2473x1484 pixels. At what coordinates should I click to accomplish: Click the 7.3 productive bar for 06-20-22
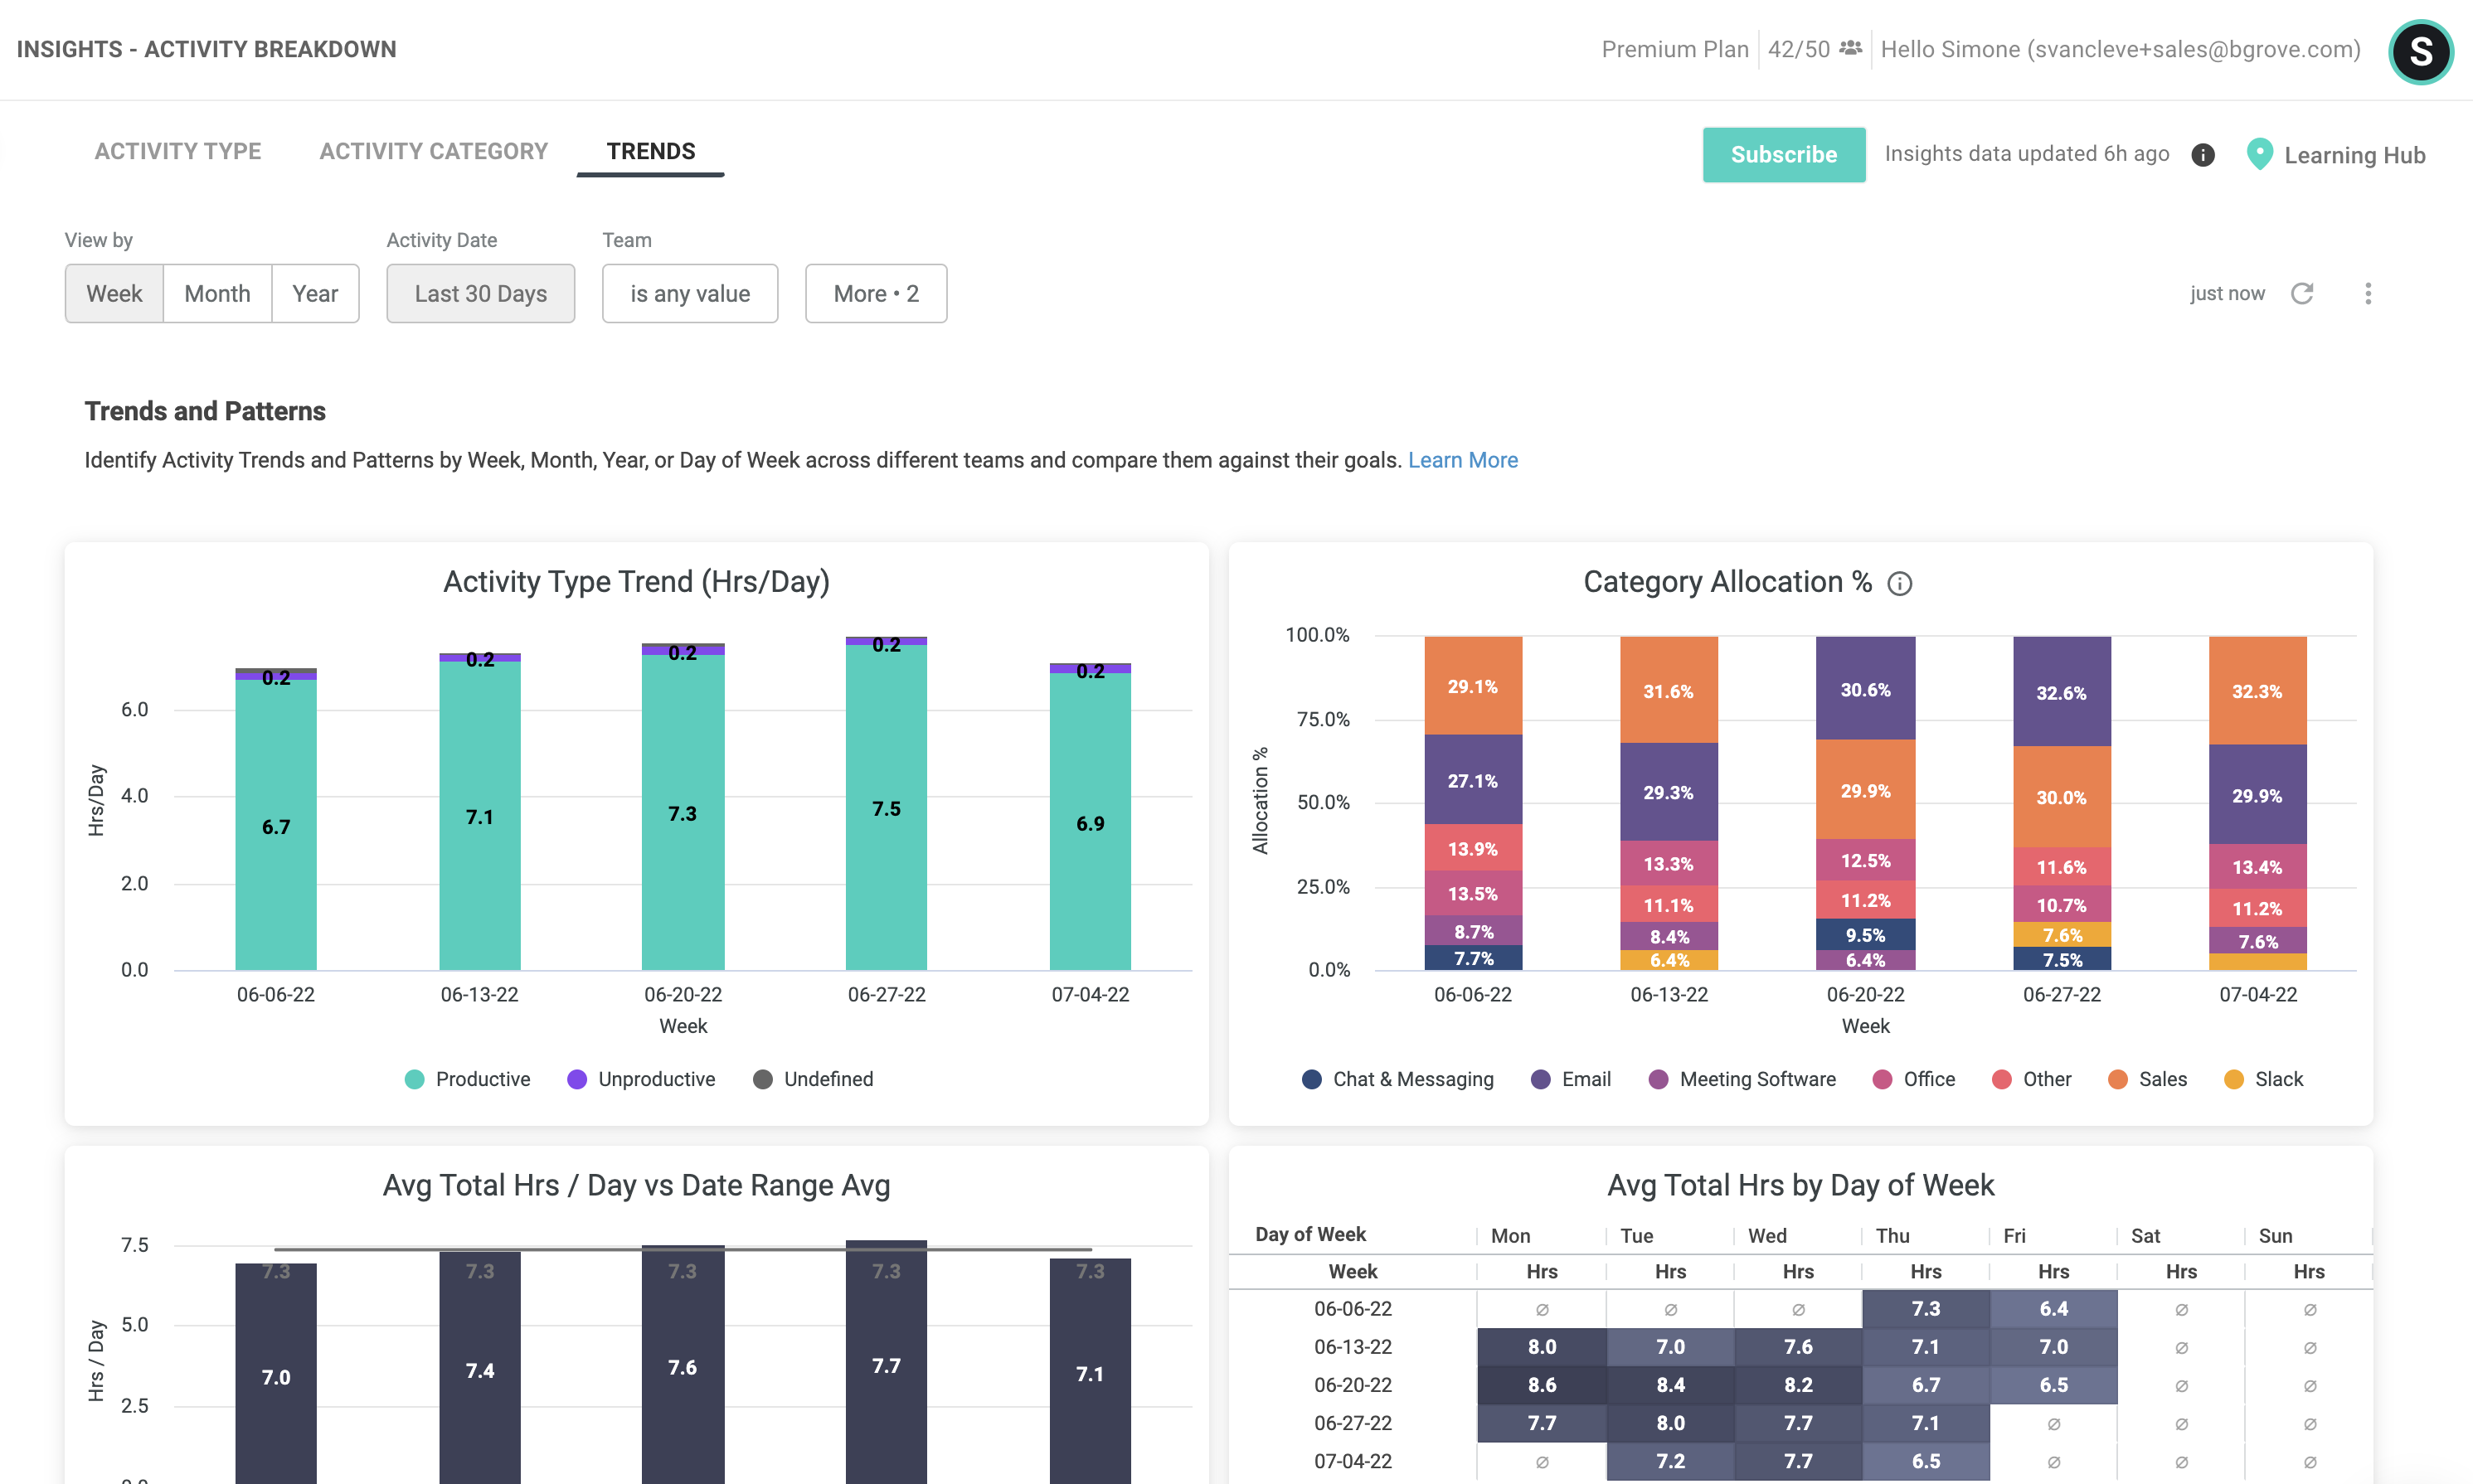pyautogui.click(x=683, y=812)
